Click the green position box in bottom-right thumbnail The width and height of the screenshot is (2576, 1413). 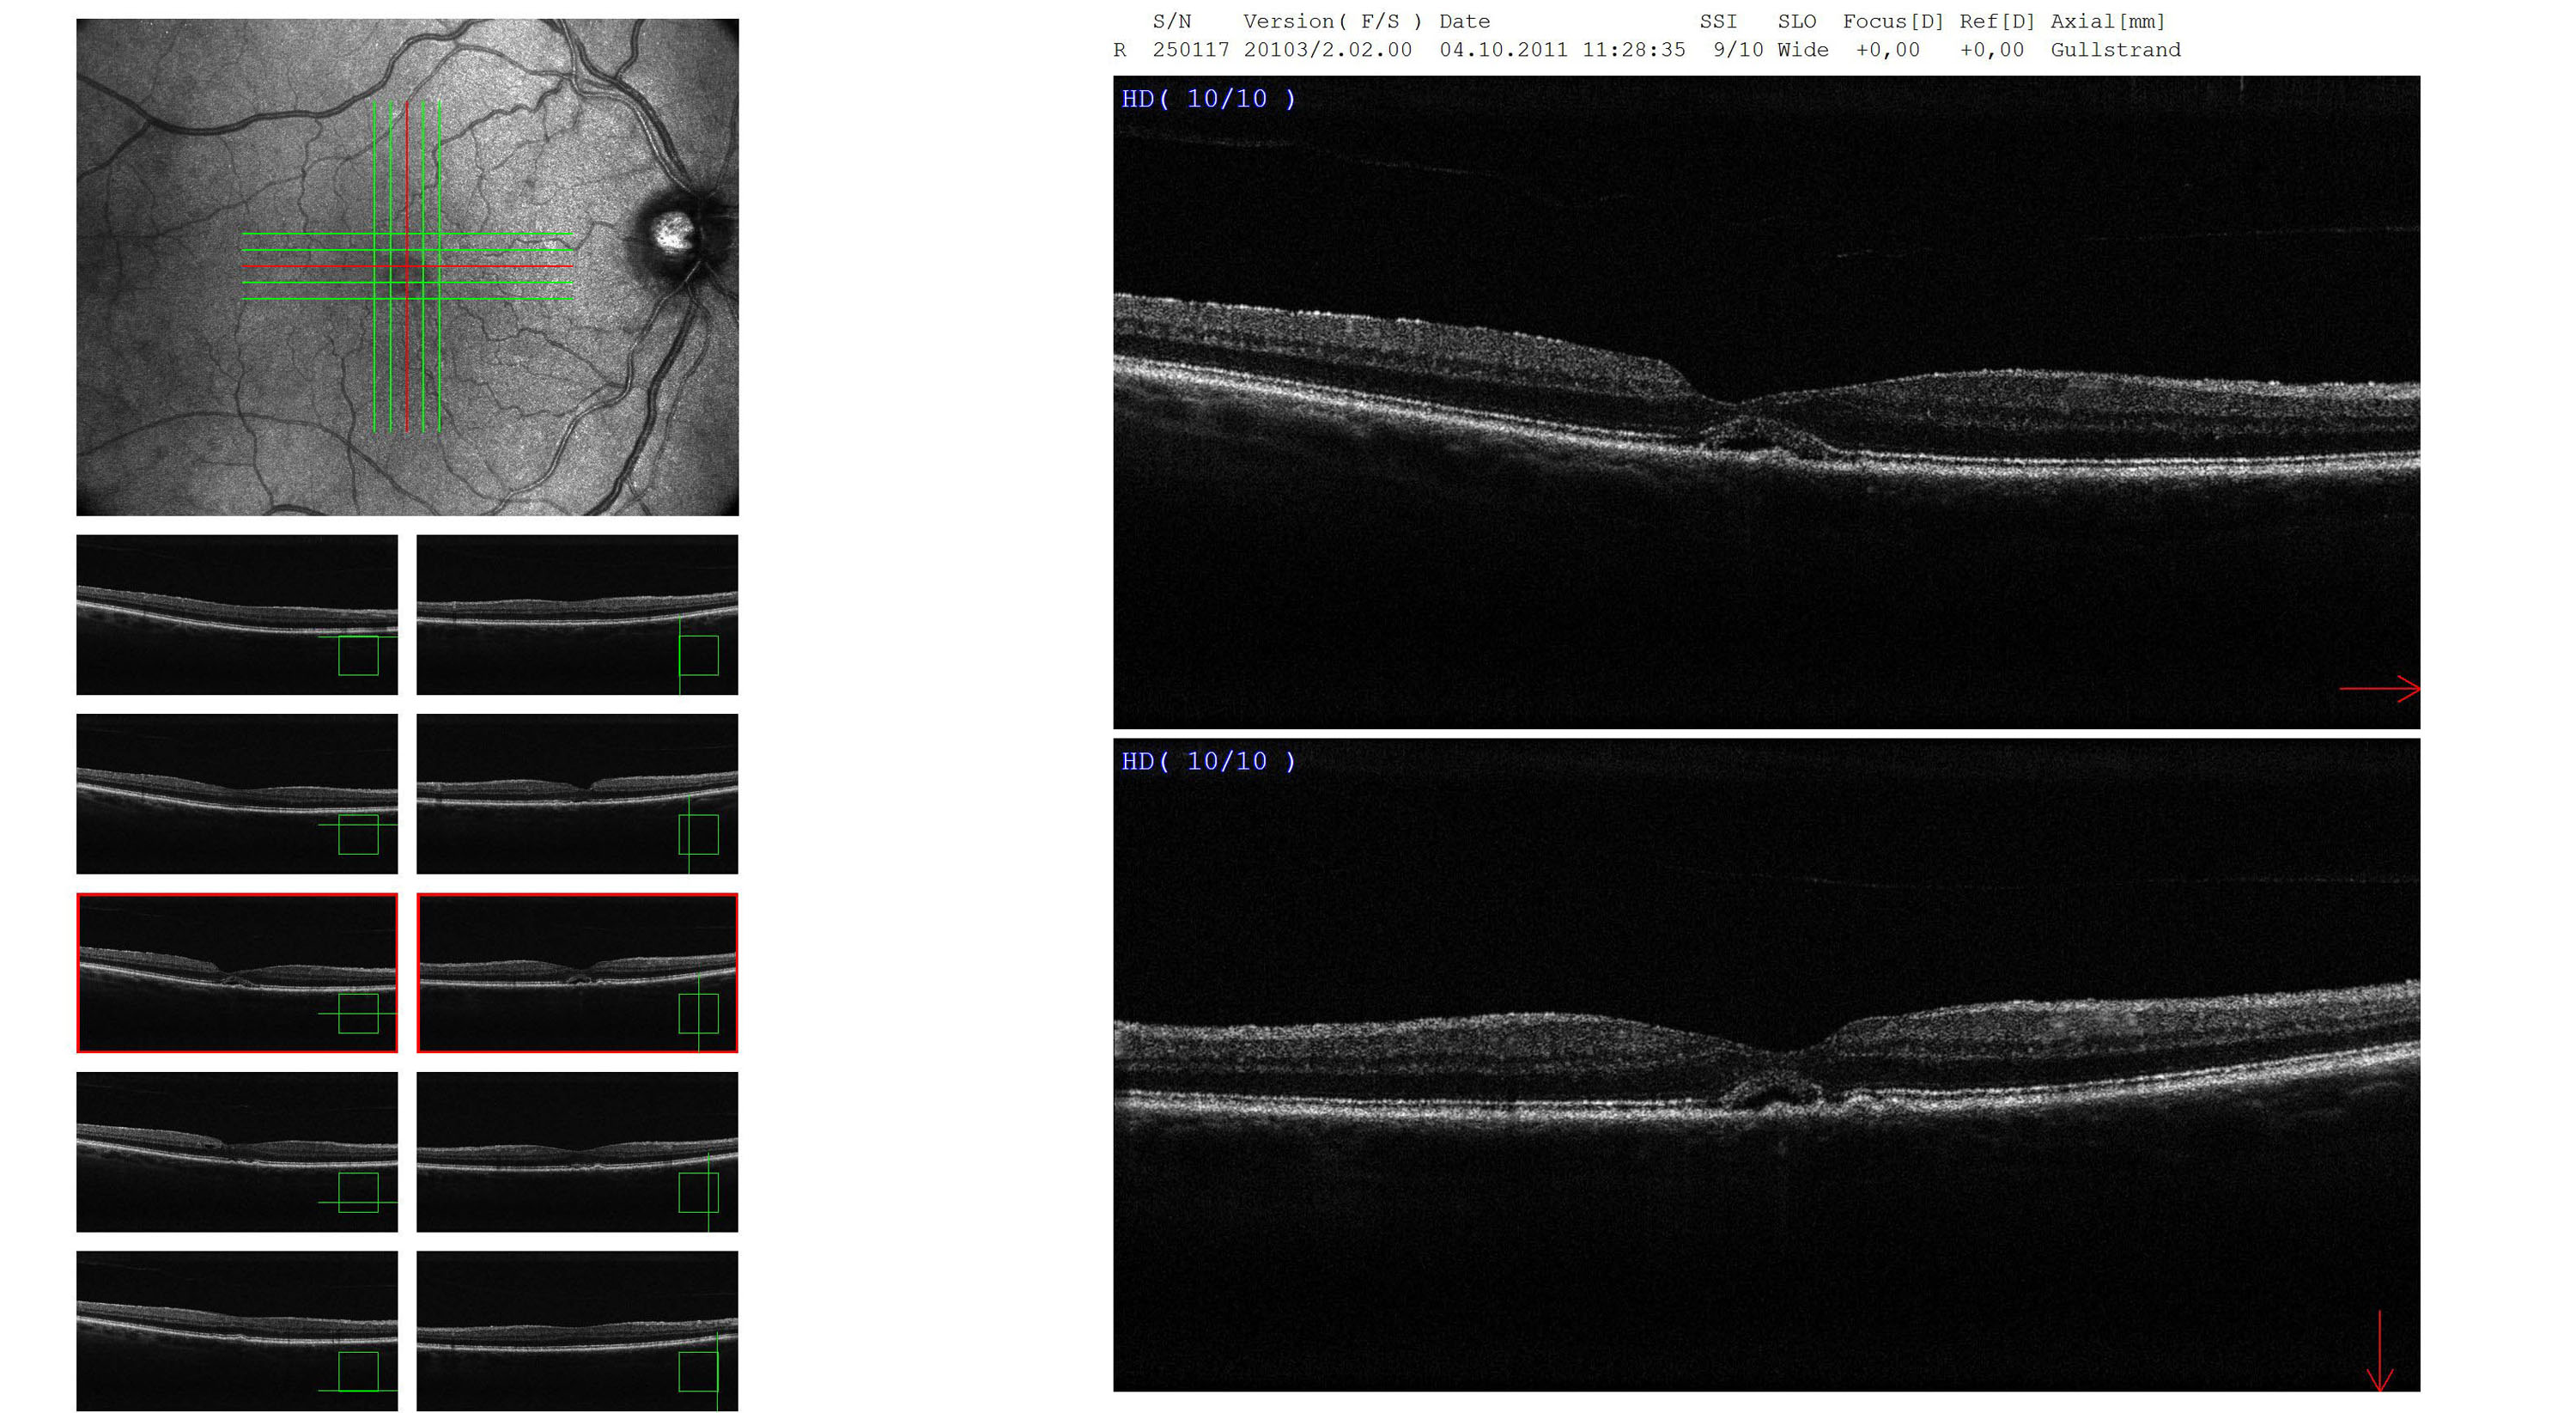pos(698,1372)
